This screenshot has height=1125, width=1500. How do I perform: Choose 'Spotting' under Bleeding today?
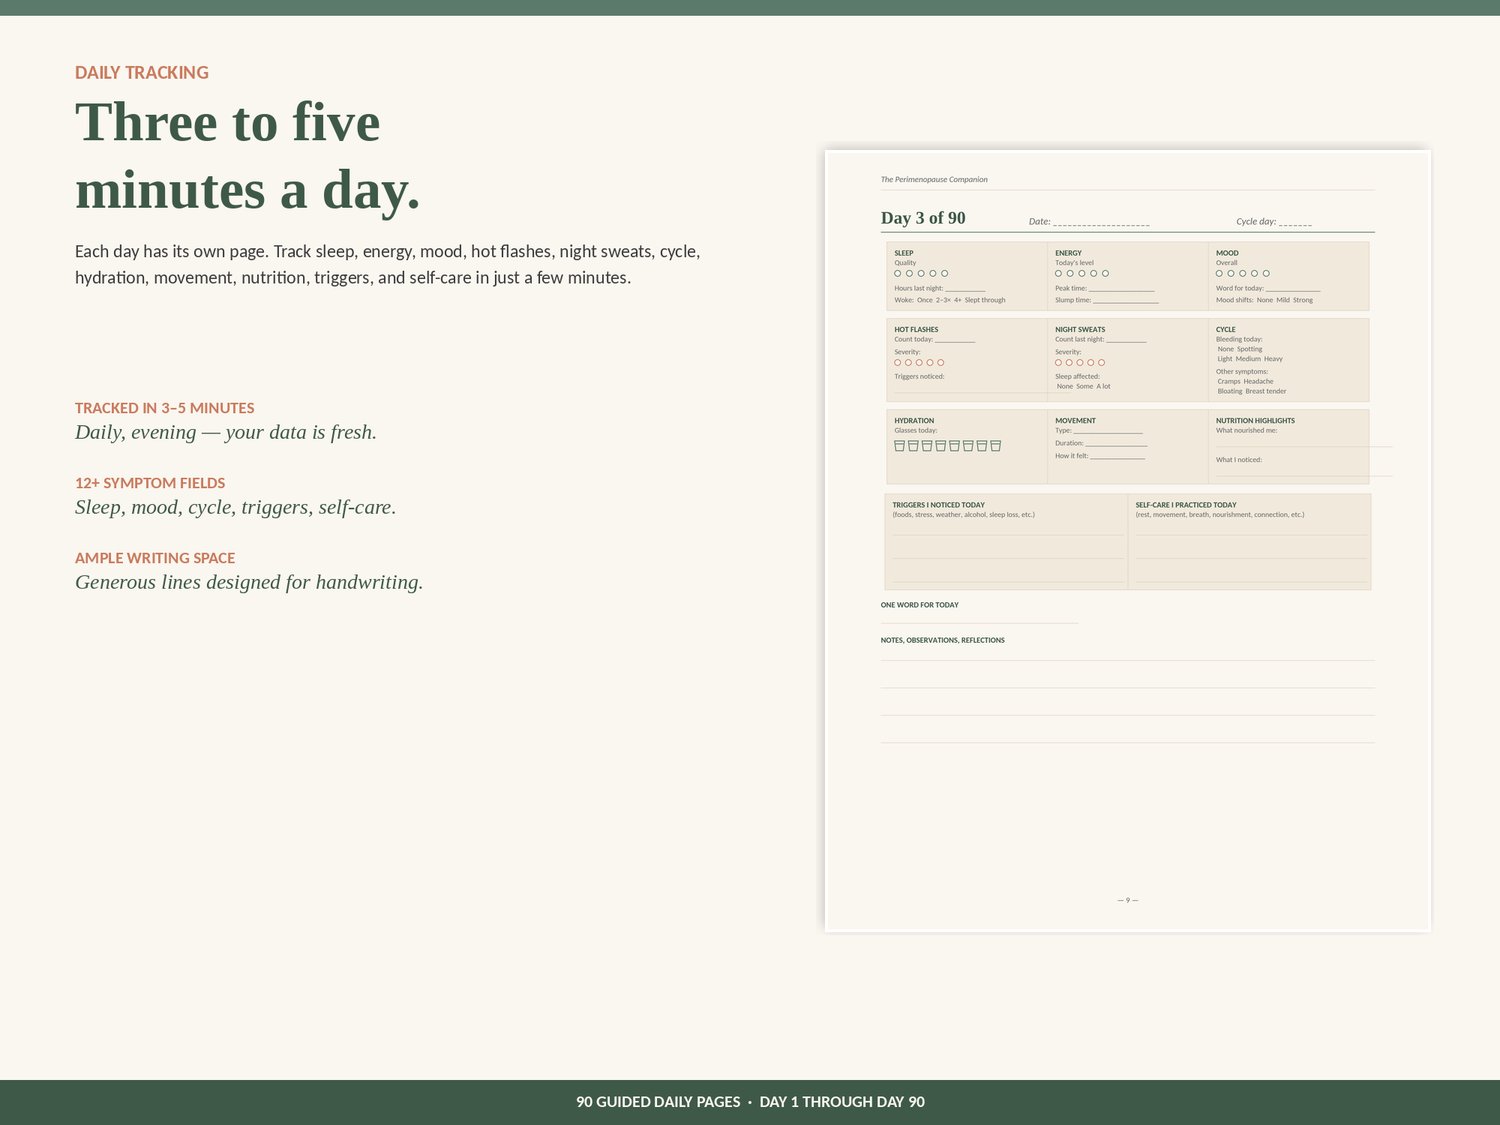pos(1250,349)
